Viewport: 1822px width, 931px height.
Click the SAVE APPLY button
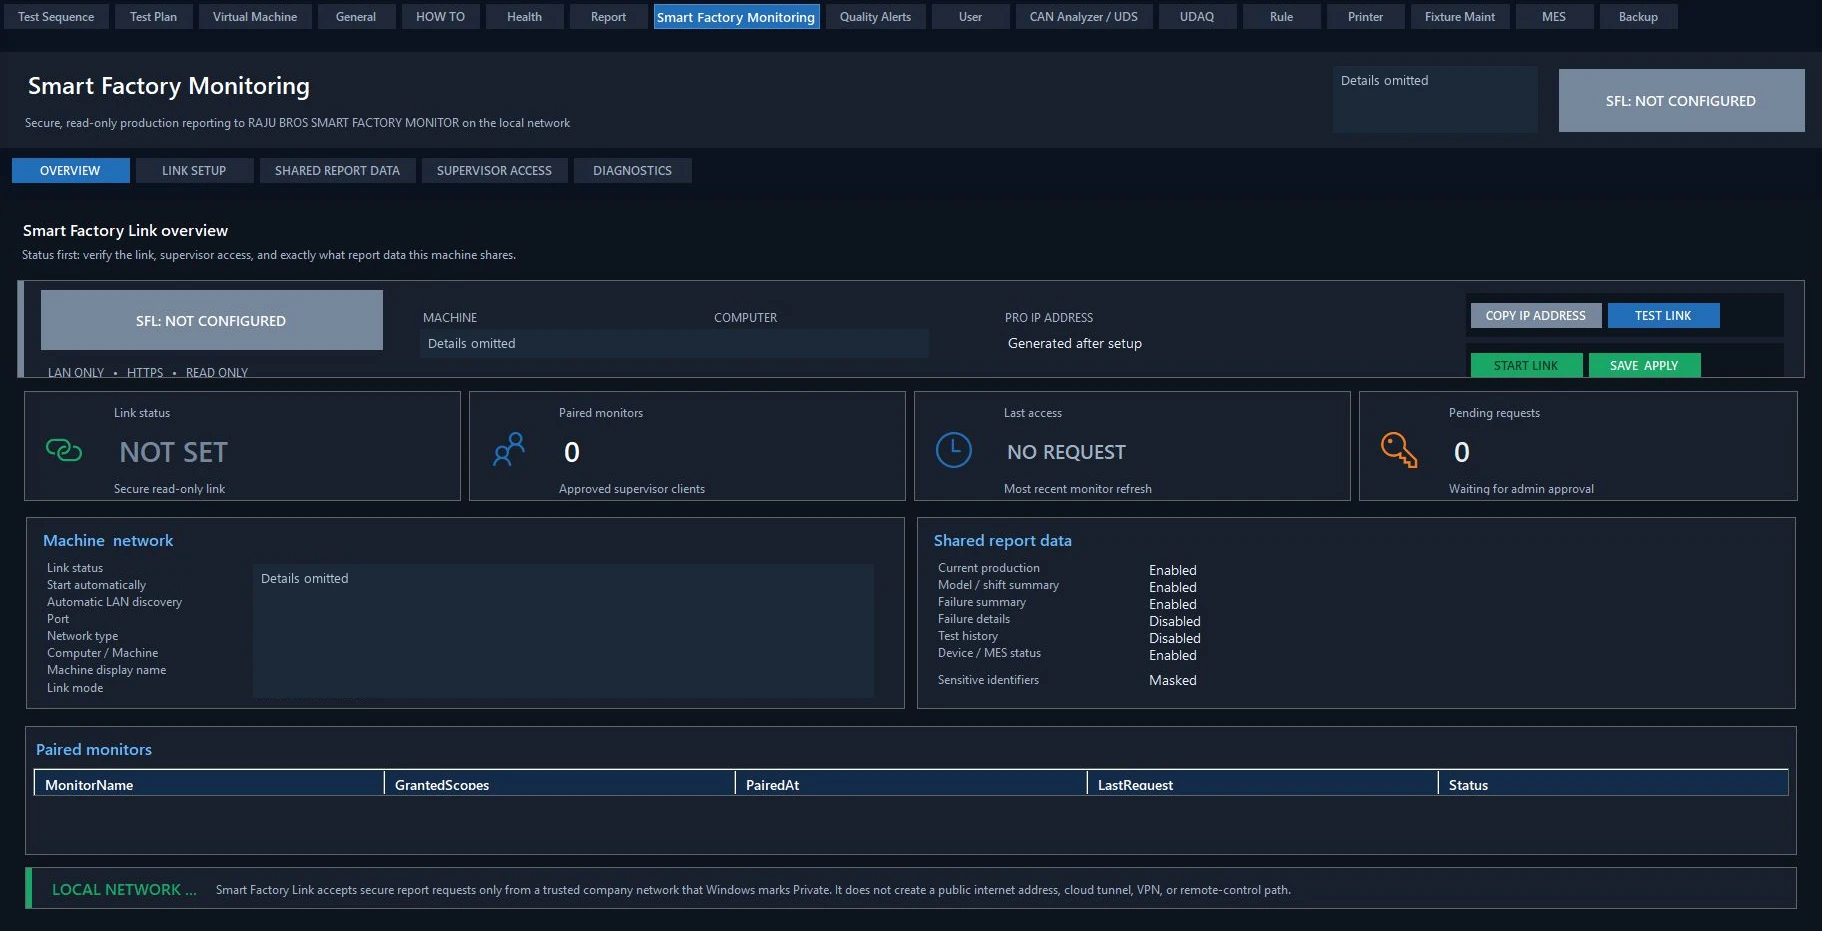coord(1644,365)
